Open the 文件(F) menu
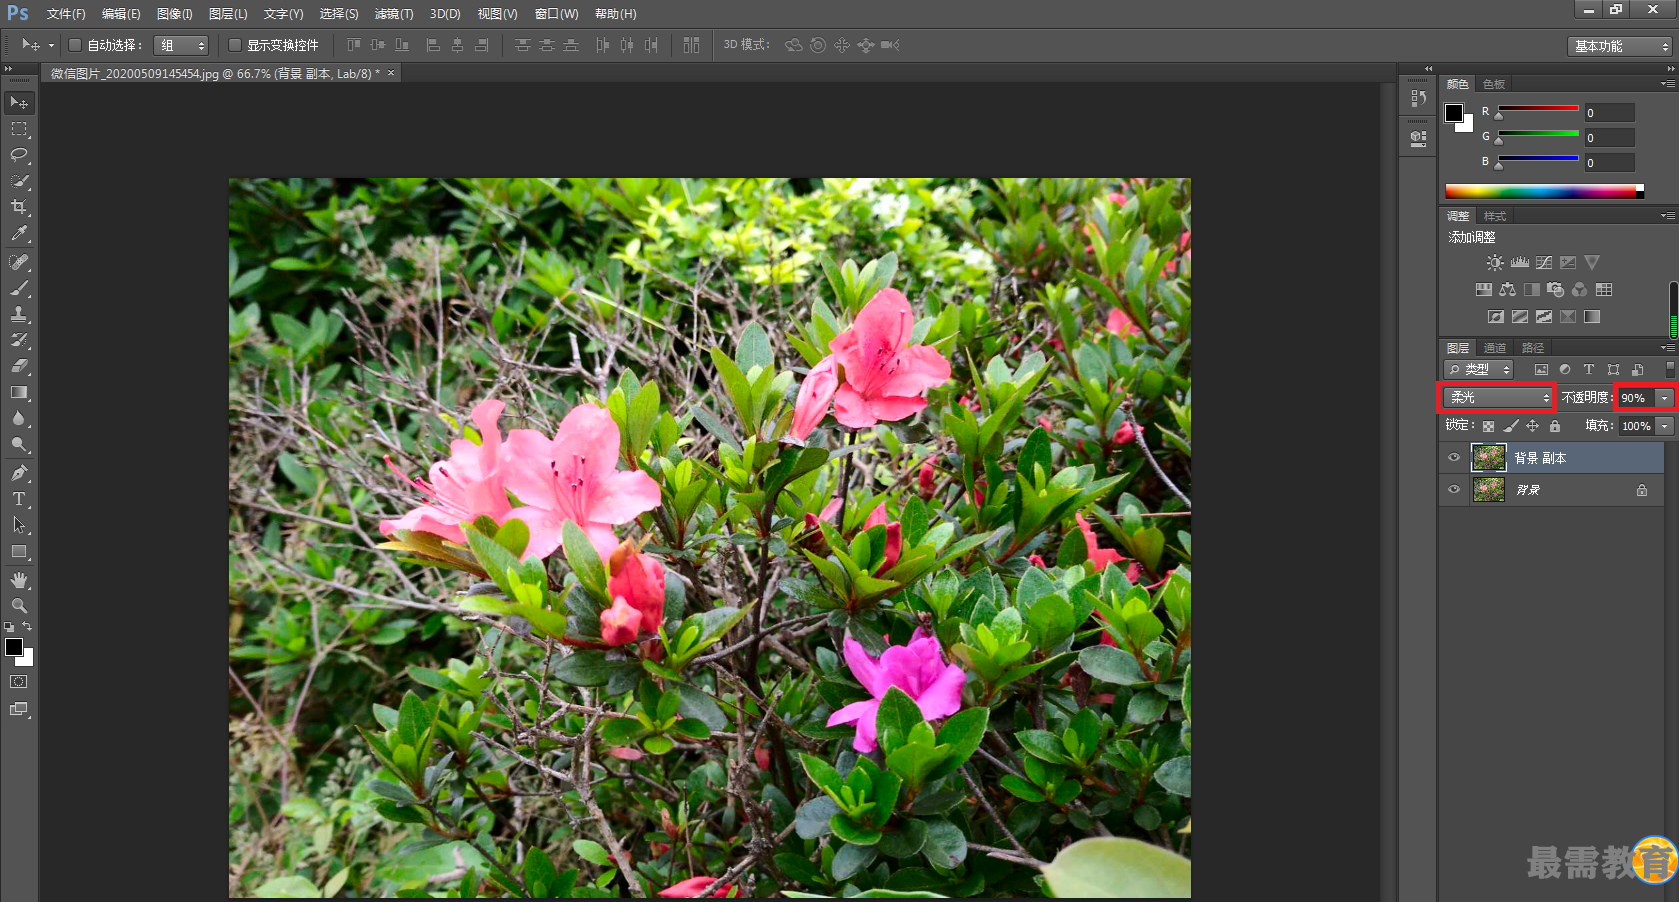Viewport: 1679px width, 902px height. (66, 14)
